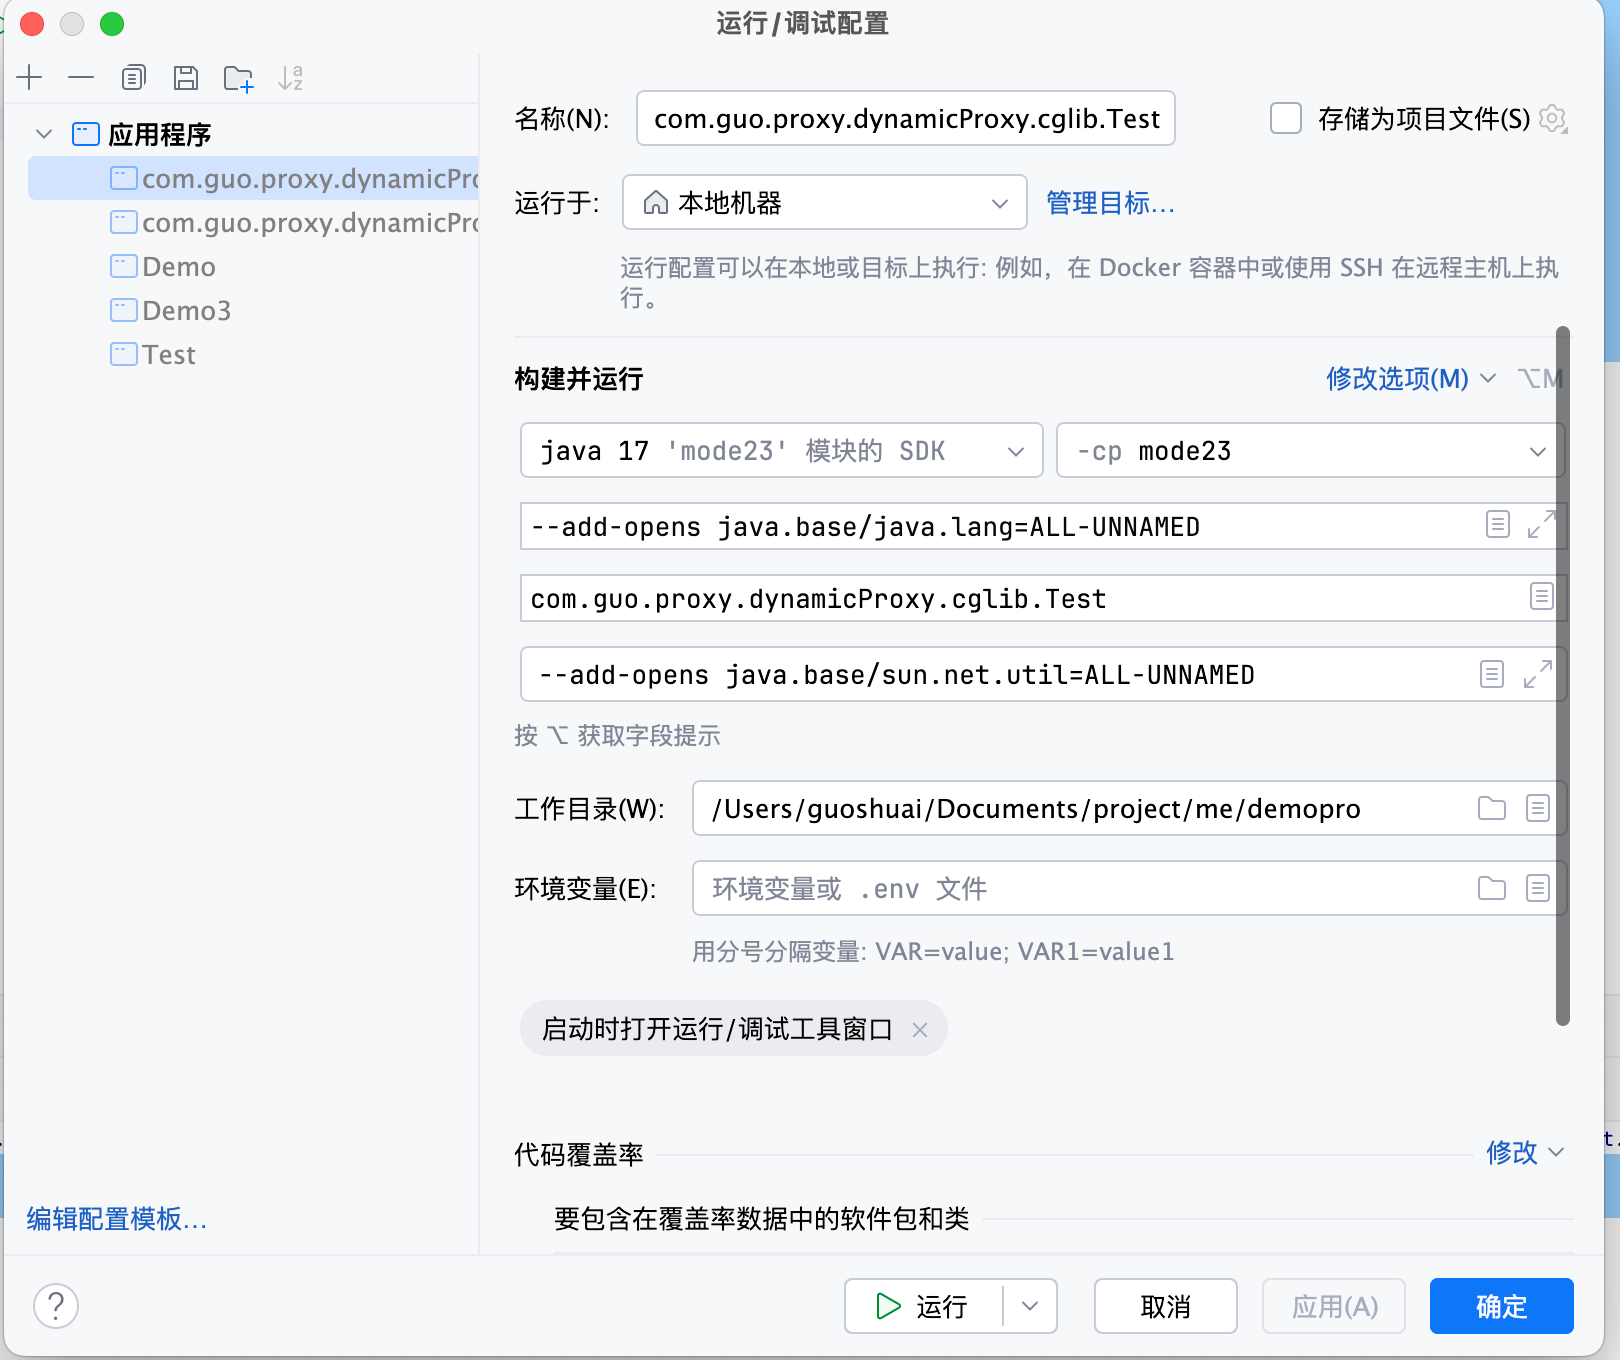The image size is (1620, 1360).
Task: Click the 取消 button
Action: click(1166, 1306)
